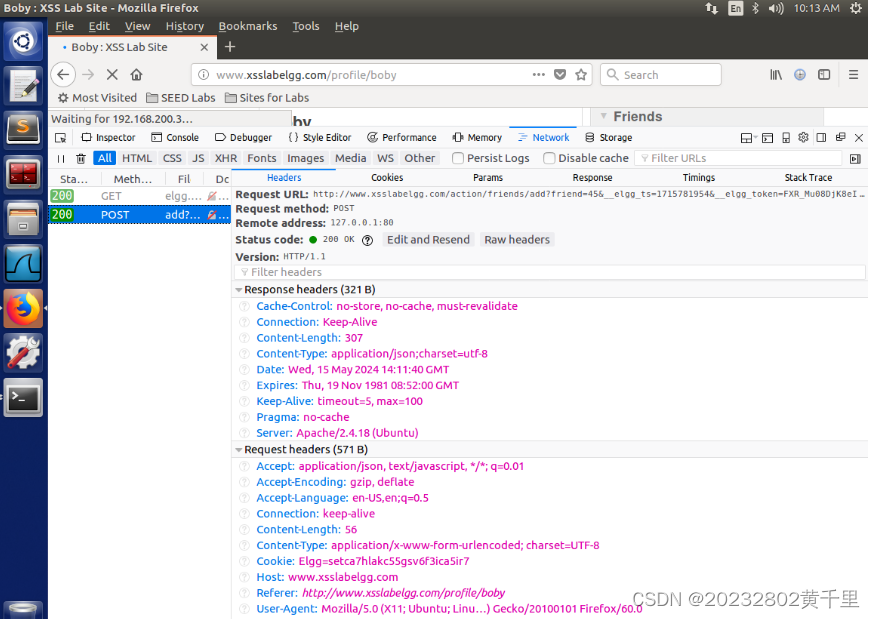Save page to Pocket
The image size is (875, 619).
[x=560, y=74]
